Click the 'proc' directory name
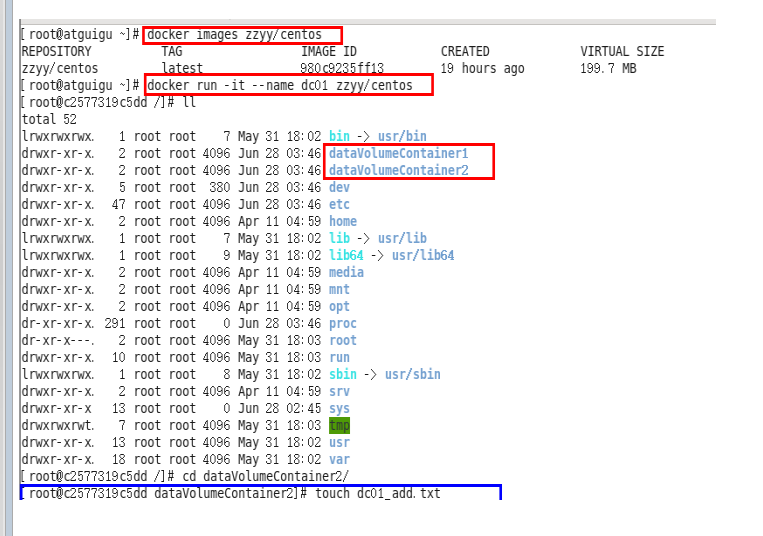 [x=342, y=323]
